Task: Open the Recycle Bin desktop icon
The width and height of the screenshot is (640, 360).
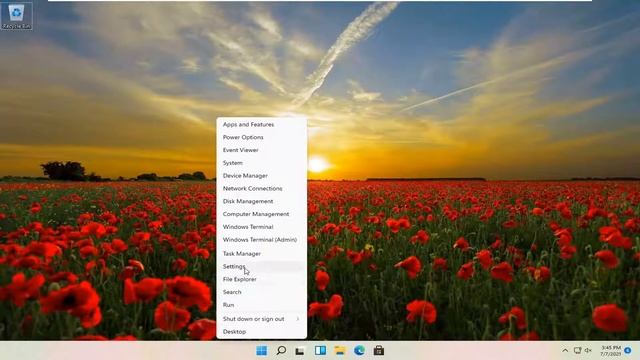Action: pos(16,16)
